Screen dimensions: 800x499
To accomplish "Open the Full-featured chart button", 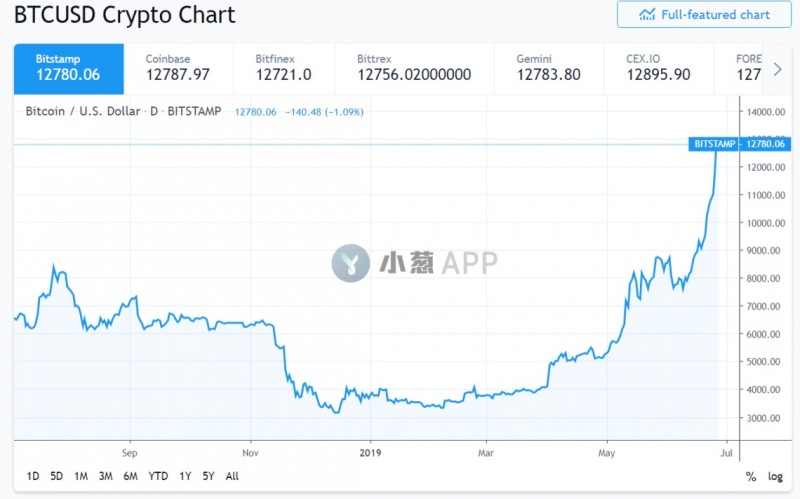I will click(x=704, y=15).
